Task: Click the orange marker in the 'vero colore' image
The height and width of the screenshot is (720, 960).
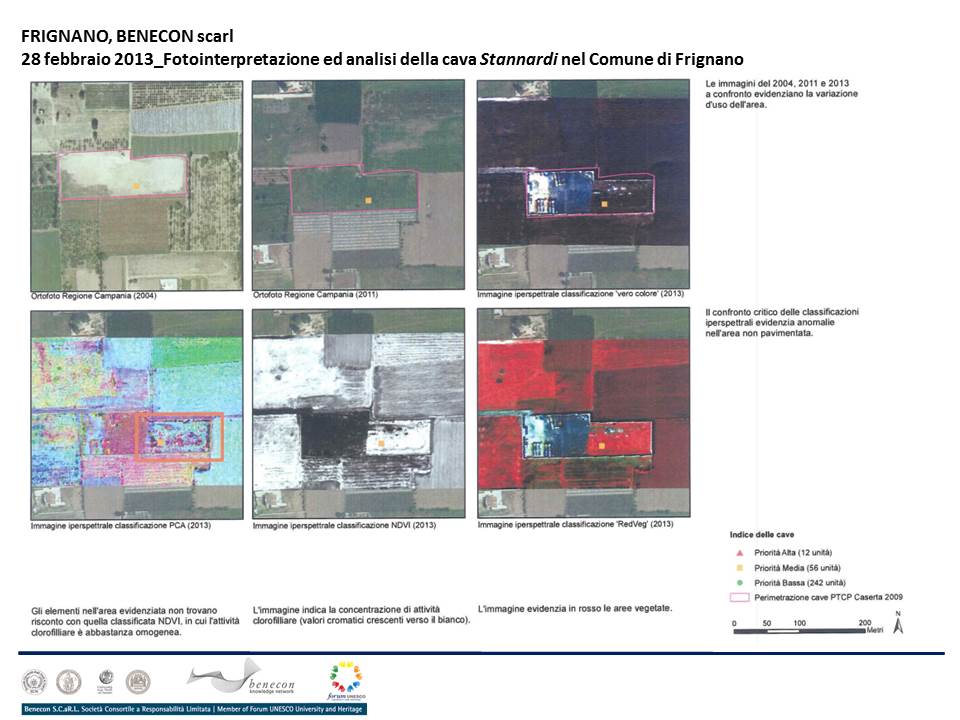Action: [604, 204]
